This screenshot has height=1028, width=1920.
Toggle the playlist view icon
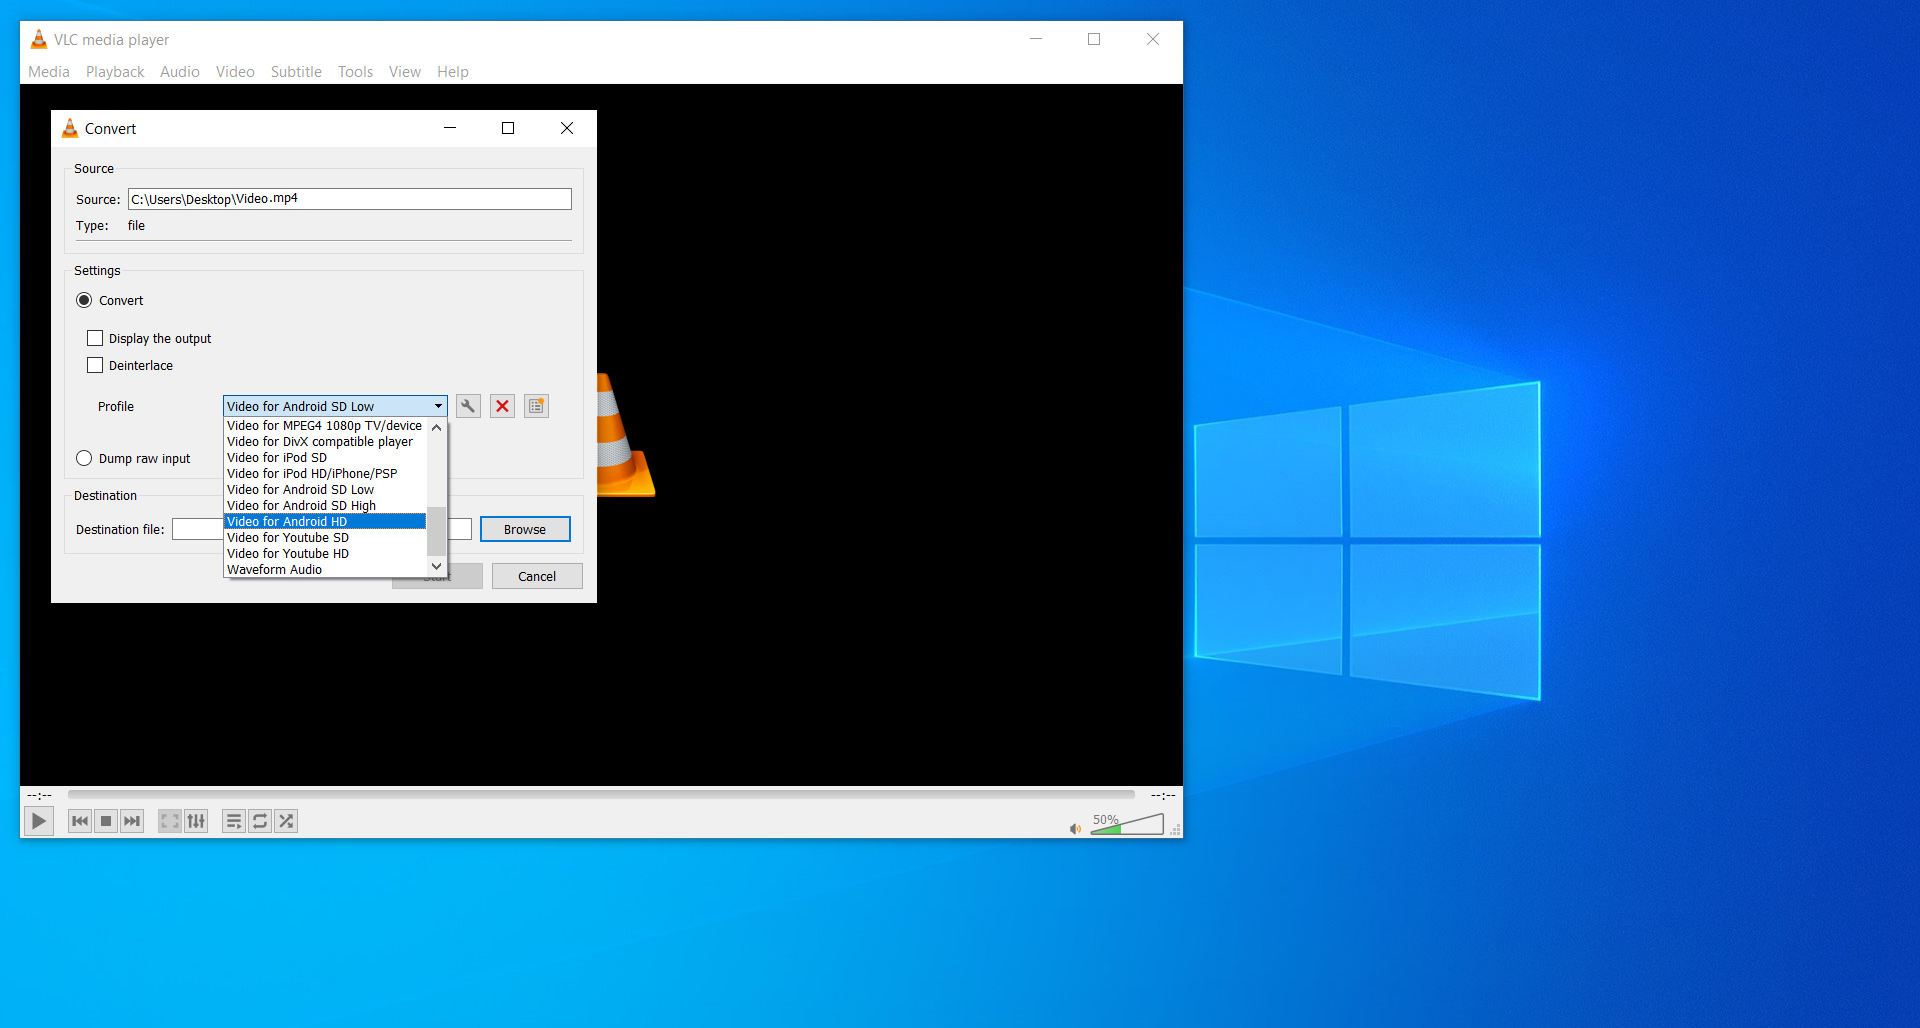point(233,821)
